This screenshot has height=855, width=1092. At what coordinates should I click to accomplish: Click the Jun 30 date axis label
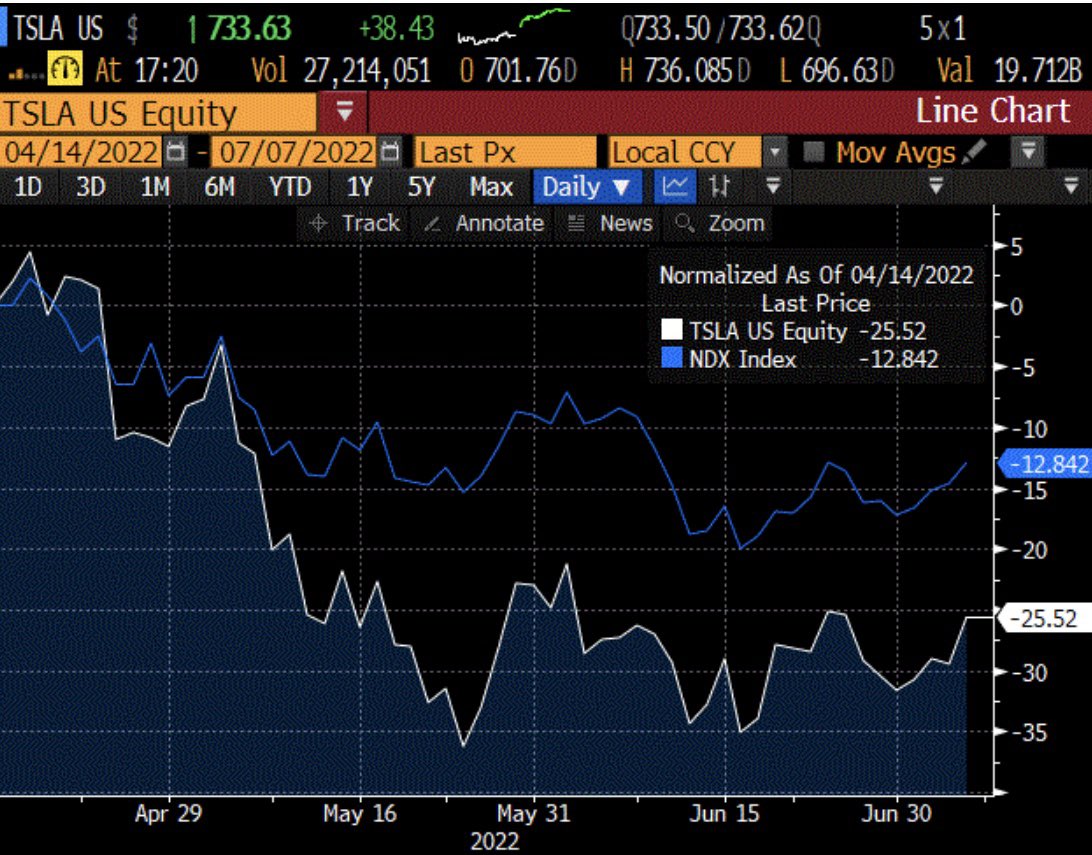(896, 813)
